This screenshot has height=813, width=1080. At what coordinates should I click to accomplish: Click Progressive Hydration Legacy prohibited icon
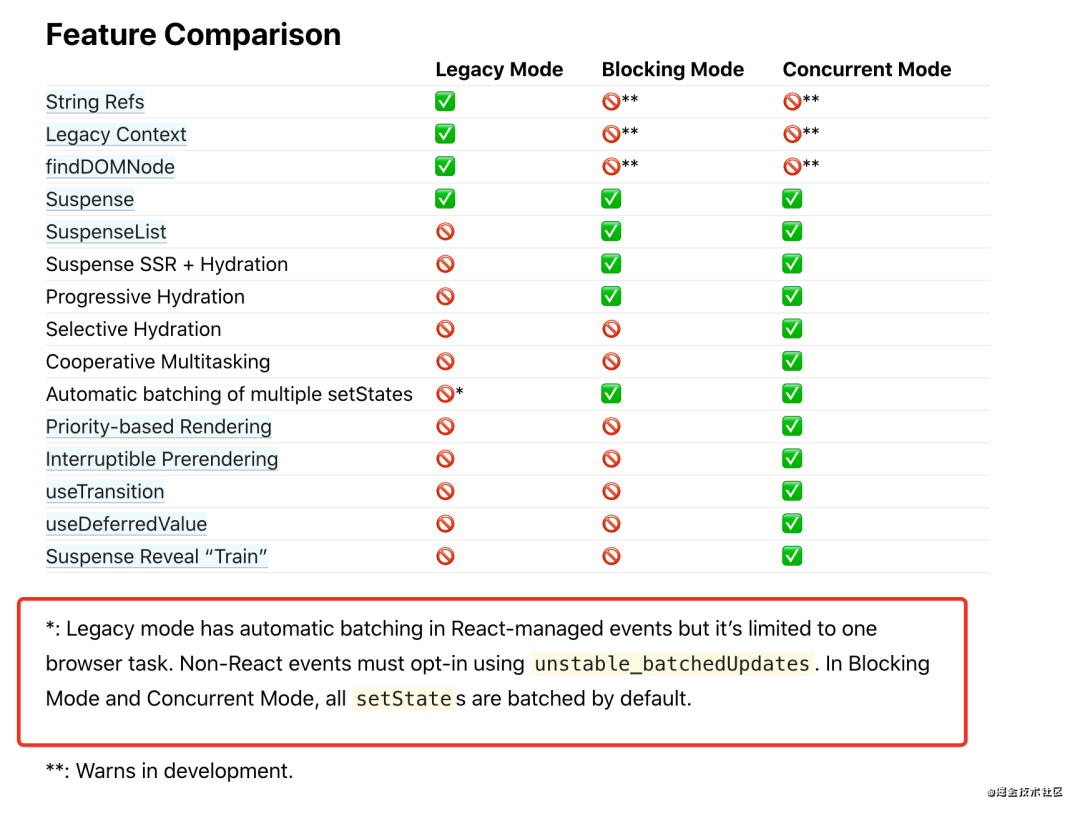[445, 296]
